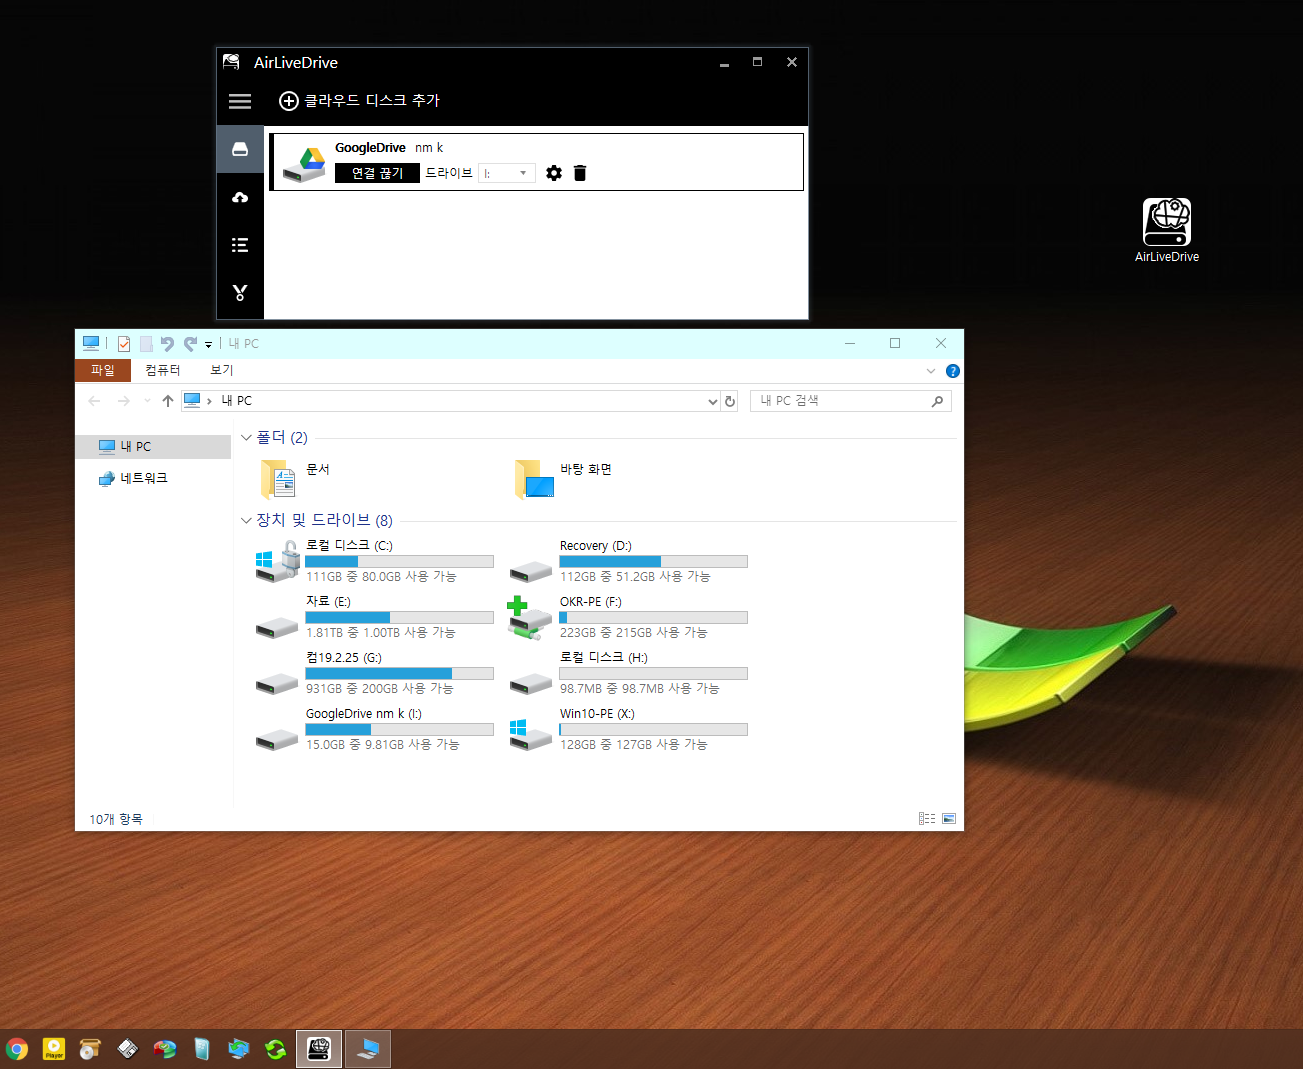
Task: Click Redo in Explorer quick access toolbar
Action: coord(190,344)
